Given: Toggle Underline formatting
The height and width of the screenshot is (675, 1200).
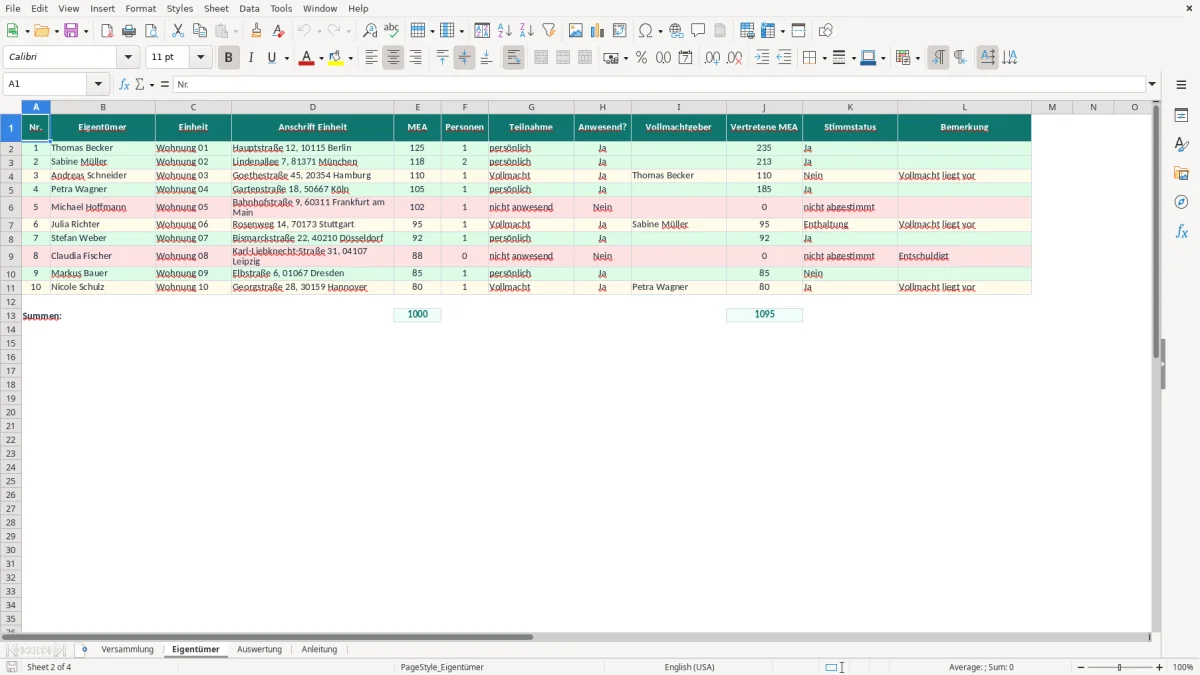Looking at the screenshot, I should coord(272,58).
